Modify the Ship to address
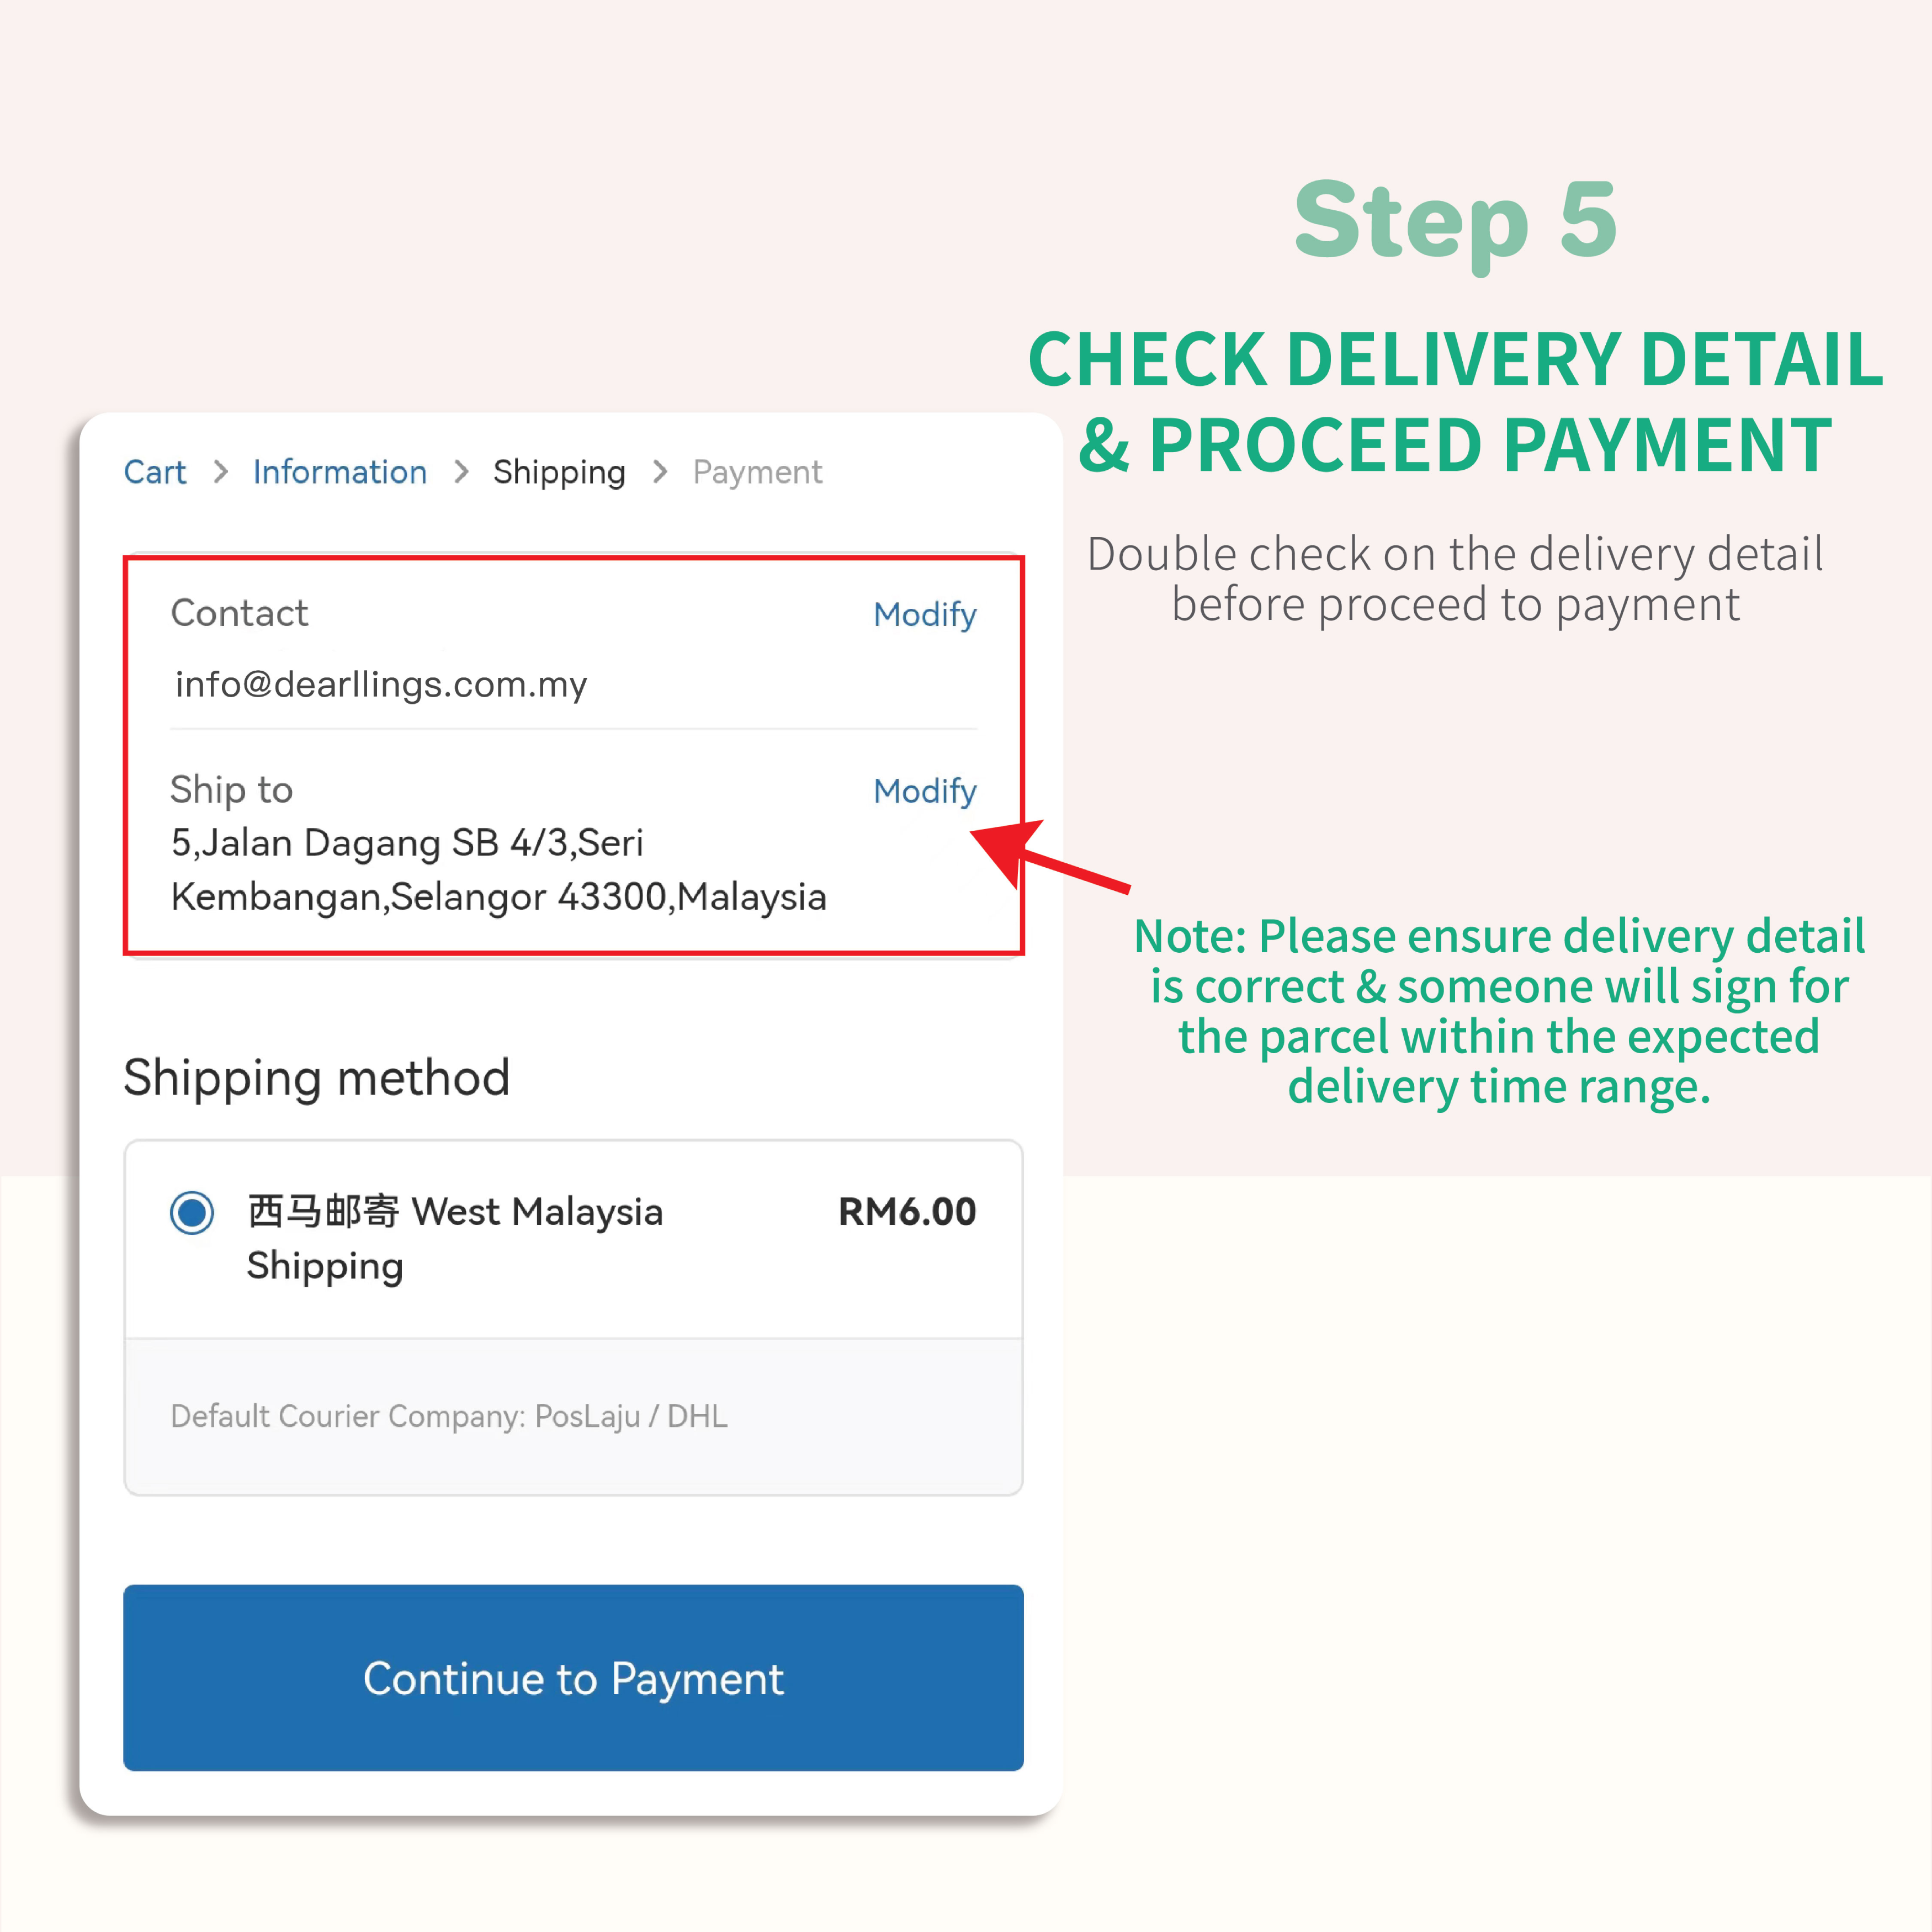 click(x=924, y=791)
